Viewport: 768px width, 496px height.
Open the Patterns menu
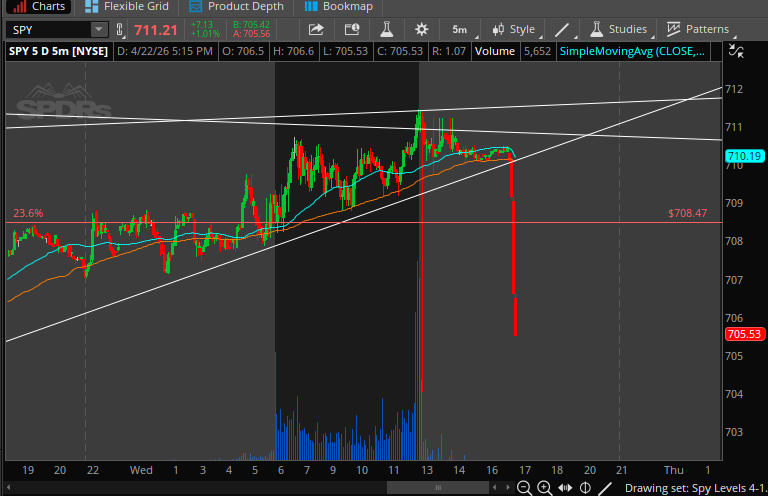tap(698, 29)
